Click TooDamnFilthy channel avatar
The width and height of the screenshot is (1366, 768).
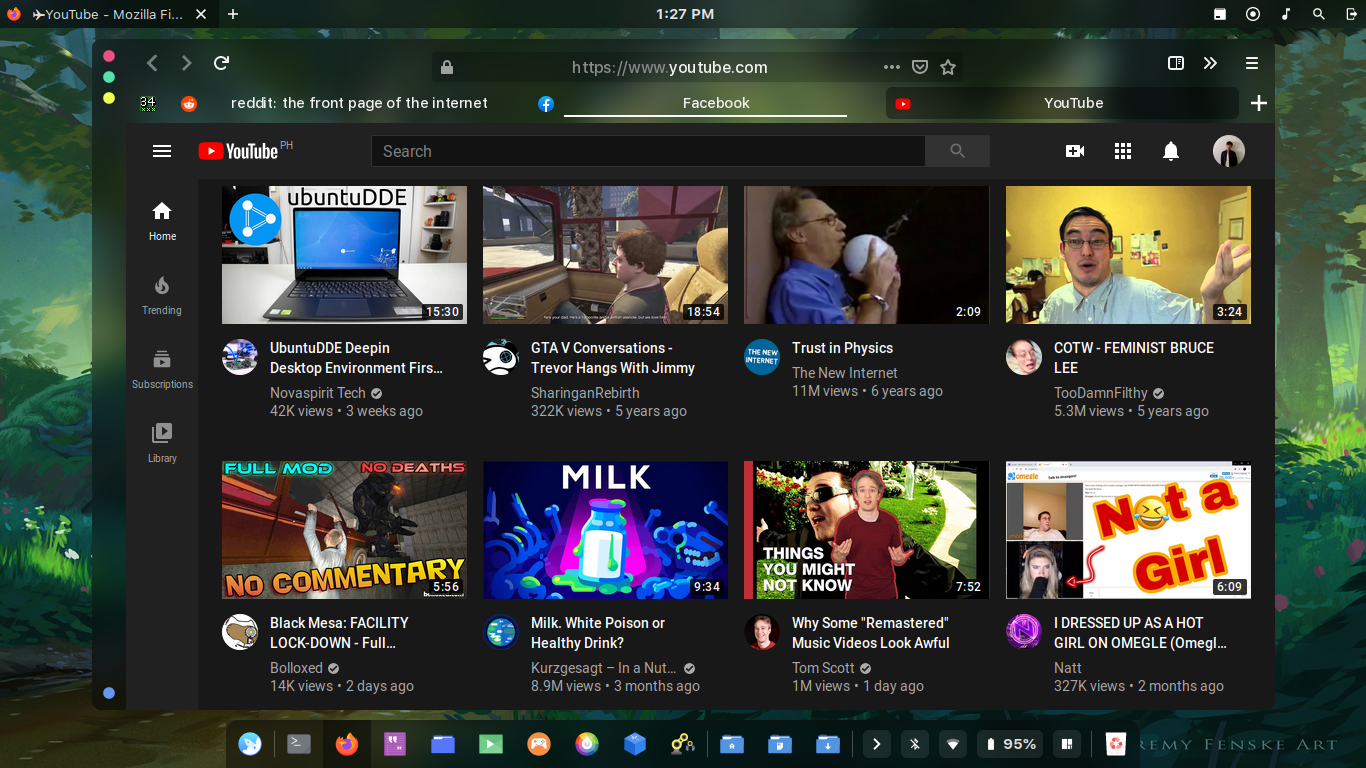coord(1024,357)
